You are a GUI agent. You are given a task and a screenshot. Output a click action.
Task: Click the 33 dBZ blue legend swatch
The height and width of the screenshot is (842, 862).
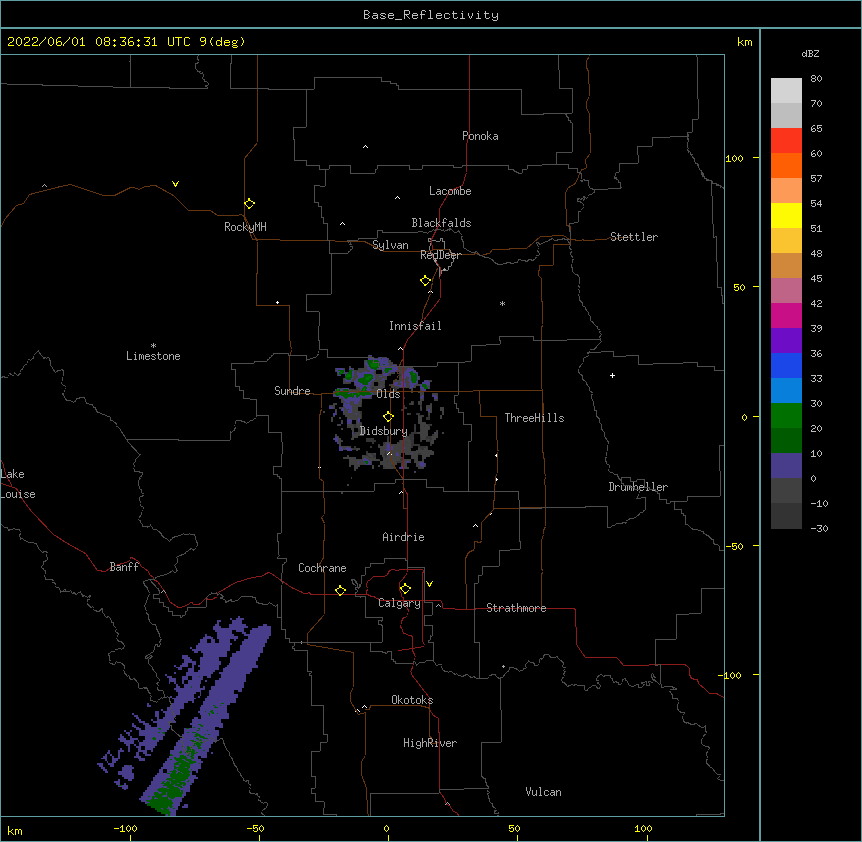point(786,390)
